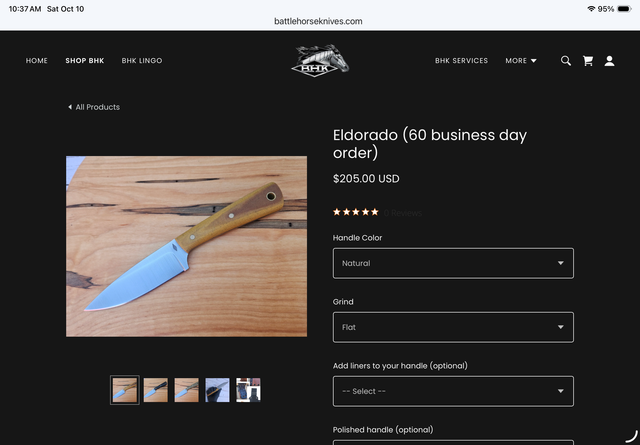Return to All Products link

point(98,107)
